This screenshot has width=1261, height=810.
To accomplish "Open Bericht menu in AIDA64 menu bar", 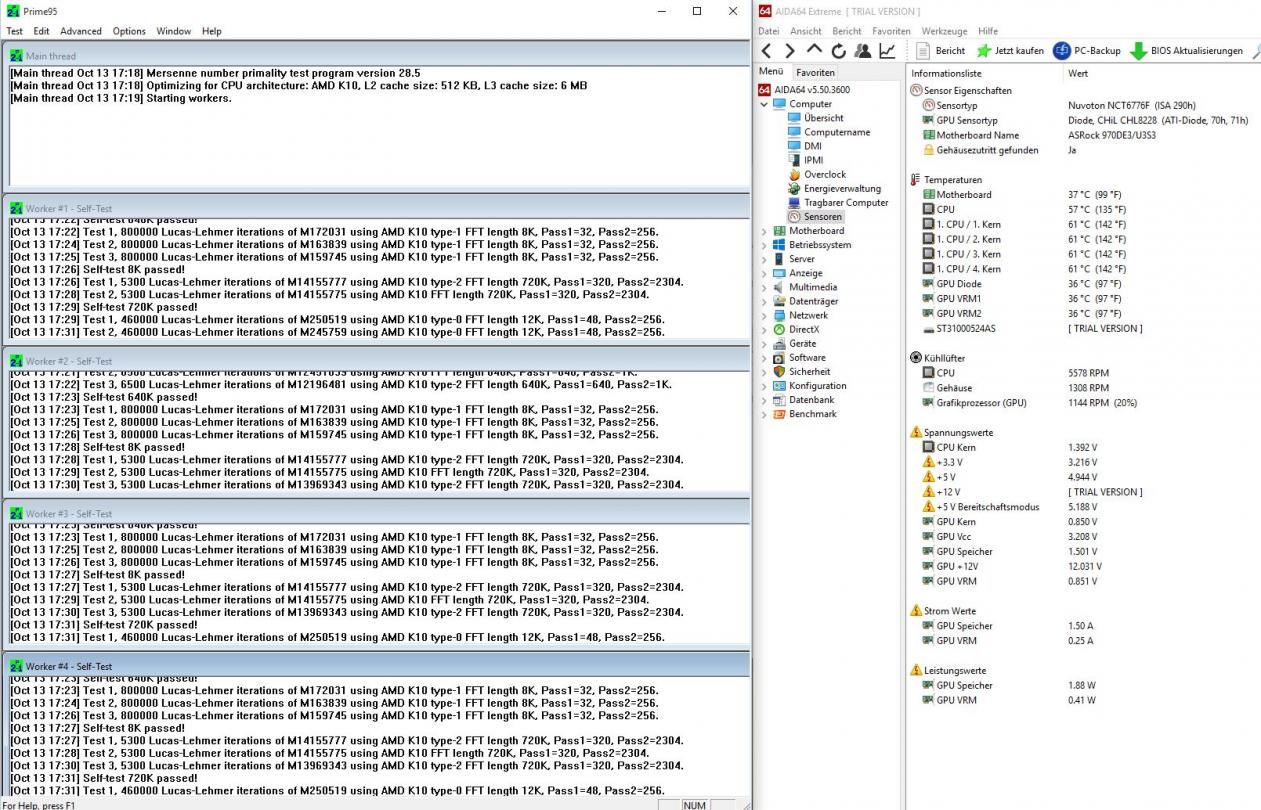I will [x=846, y=31].
